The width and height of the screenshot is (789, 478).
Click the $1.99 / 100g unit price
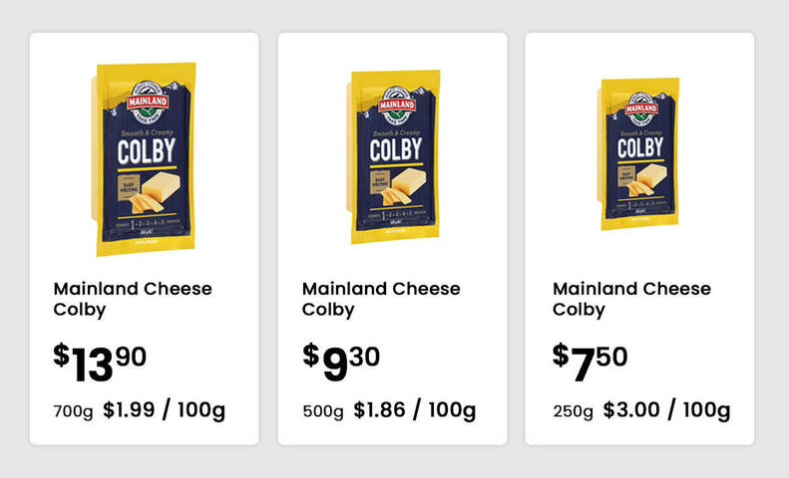click(164, 410)
